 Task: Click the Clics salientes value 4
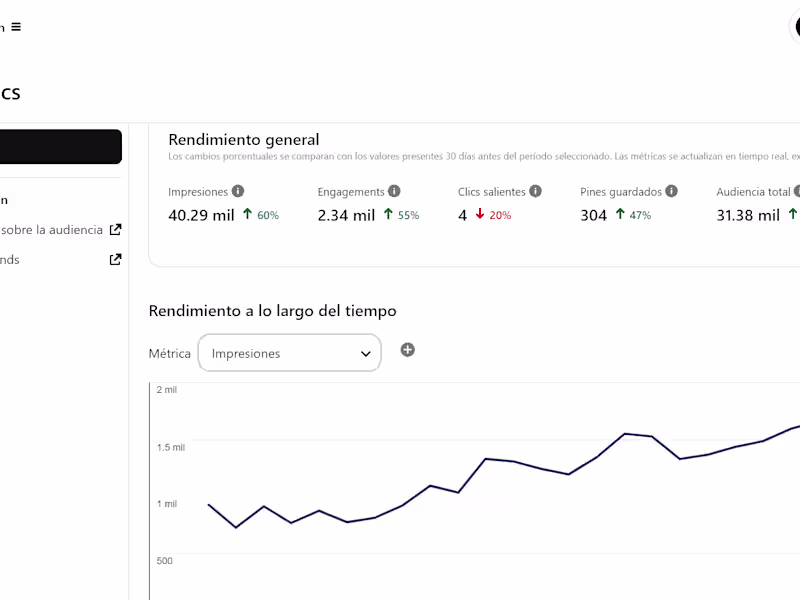pyautogui.click(x=462, y=215)
